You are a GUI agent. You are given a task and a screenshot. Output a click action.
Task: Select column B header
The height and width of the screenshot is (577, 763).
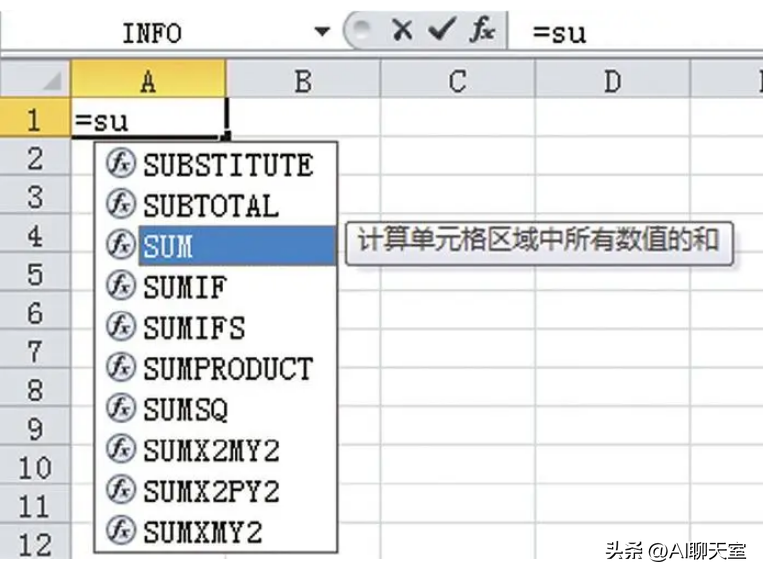coord(302,82)
